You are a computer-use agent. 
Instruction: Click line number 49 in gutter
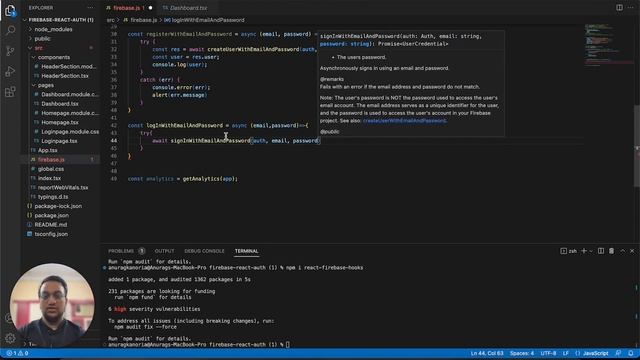113,179
